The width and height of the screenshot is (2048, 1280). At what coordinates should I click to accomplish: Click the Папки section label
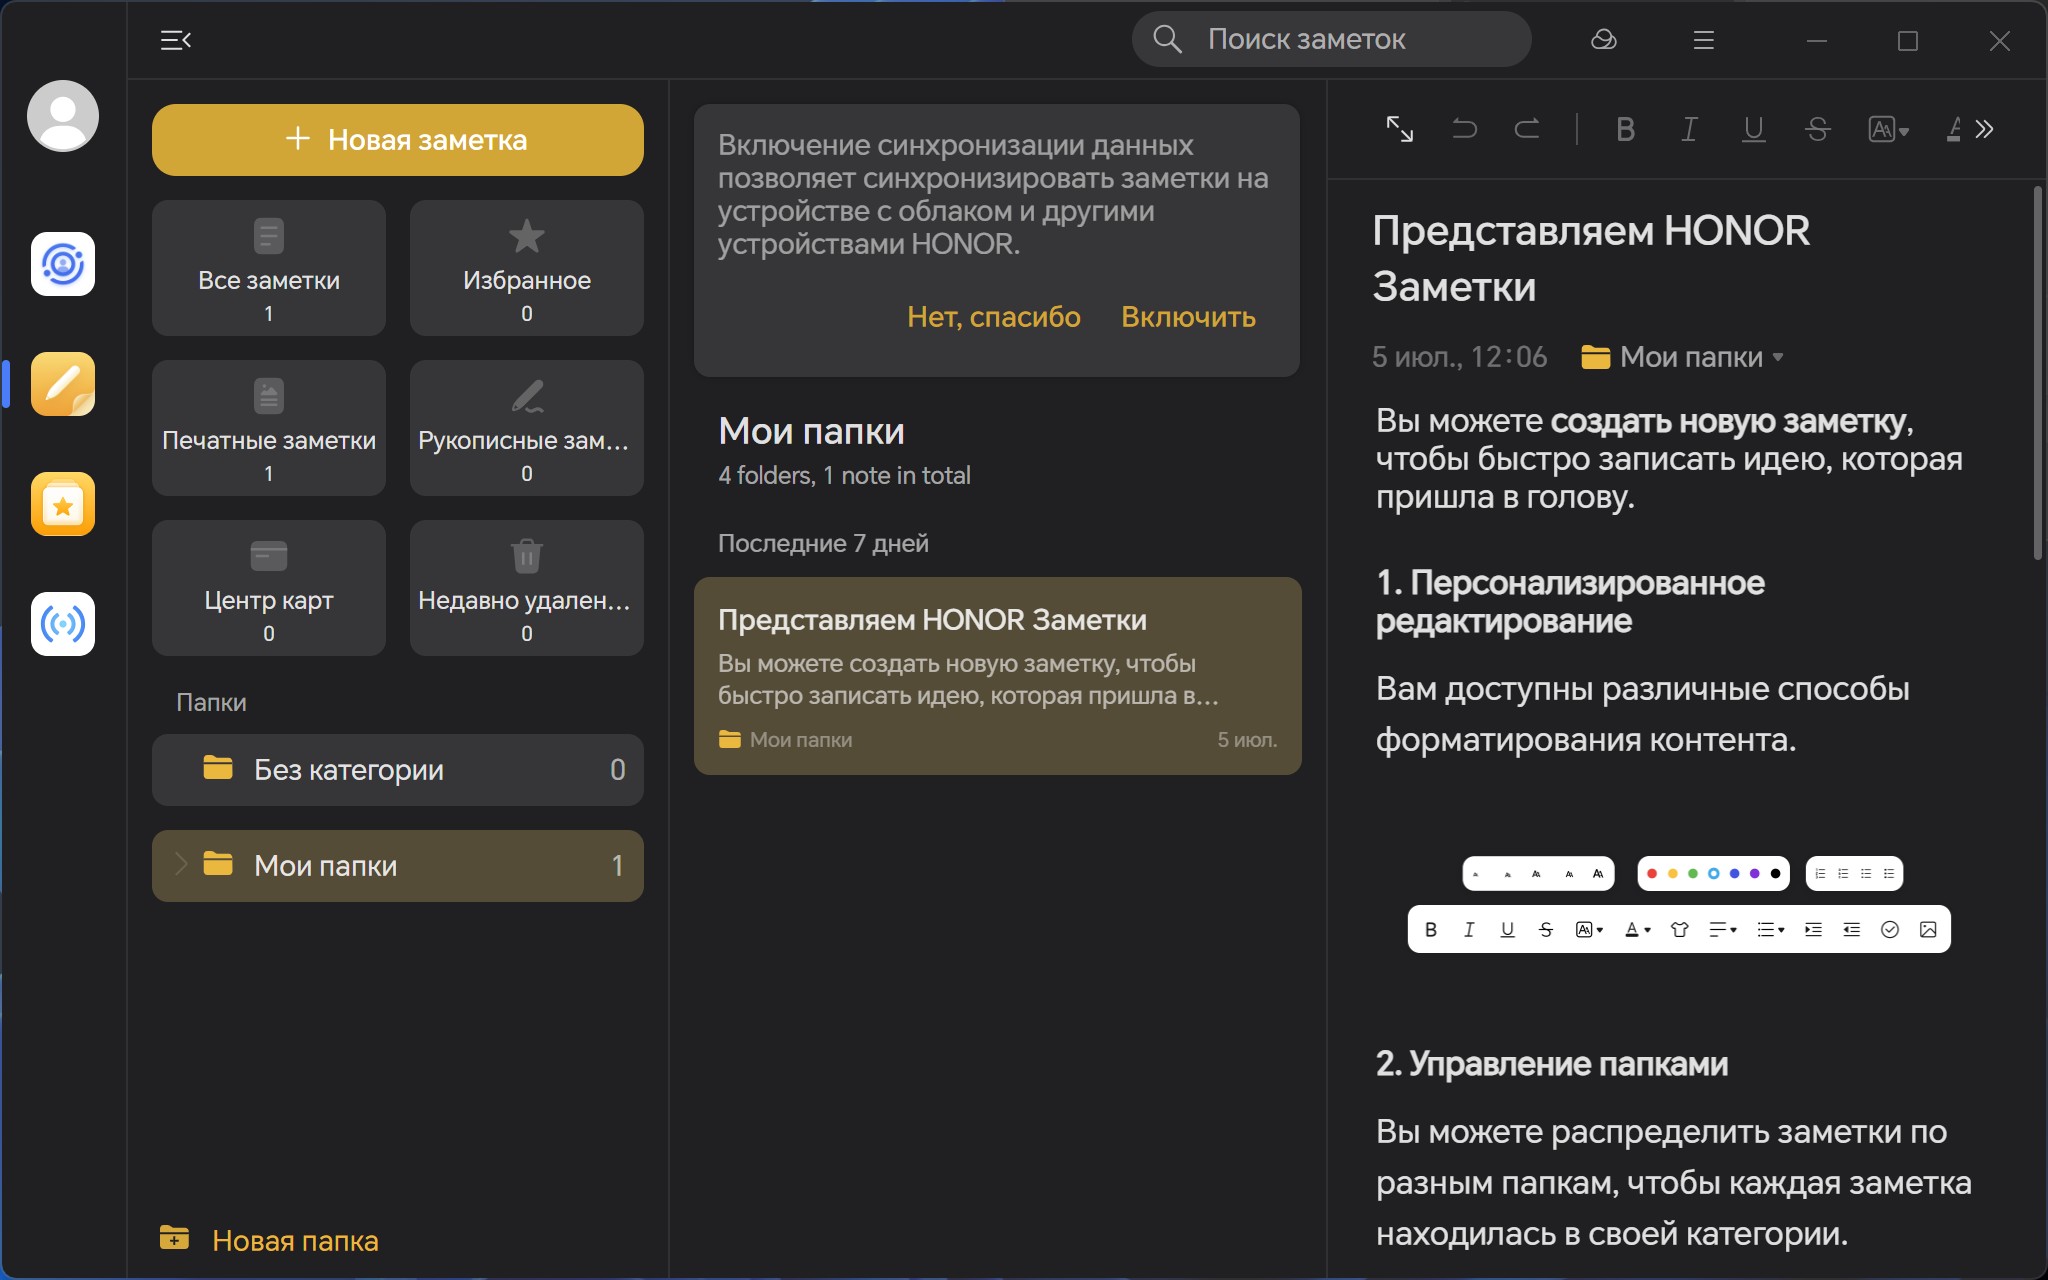pyautogui.click(x=211, y=702)
